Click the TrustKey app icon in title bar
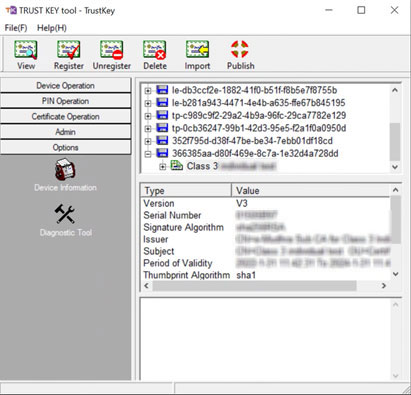 click(11, 10)
